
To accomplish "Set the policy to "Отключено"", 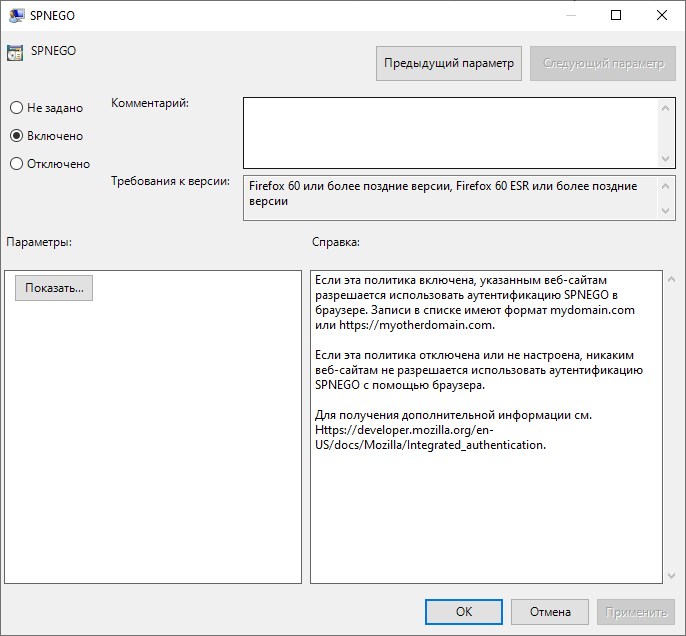I will (16, 164).
